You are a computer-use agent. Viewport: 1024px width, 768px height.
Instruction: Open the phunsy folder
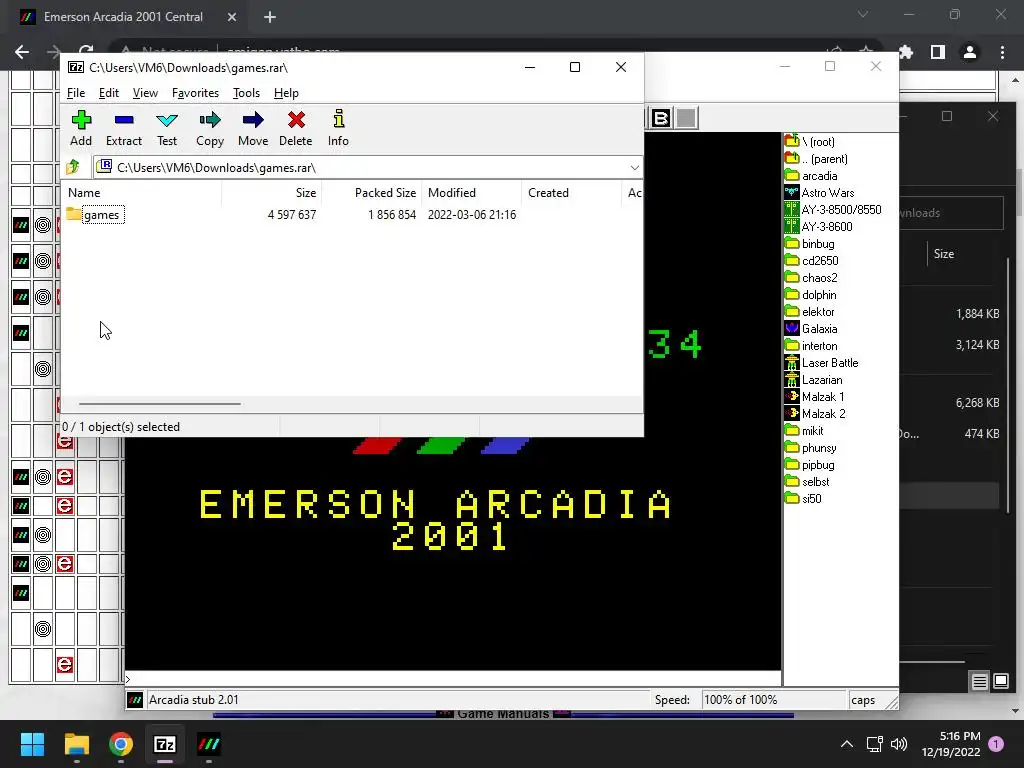point(811,447)
